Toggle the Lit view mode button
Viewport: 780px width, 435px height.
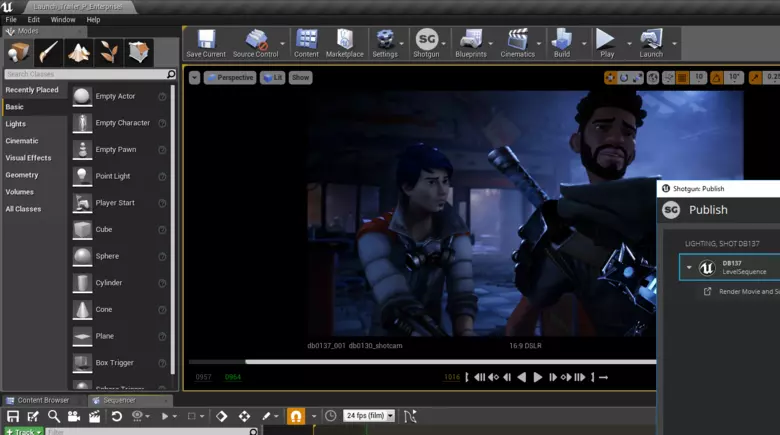[273, 78]
